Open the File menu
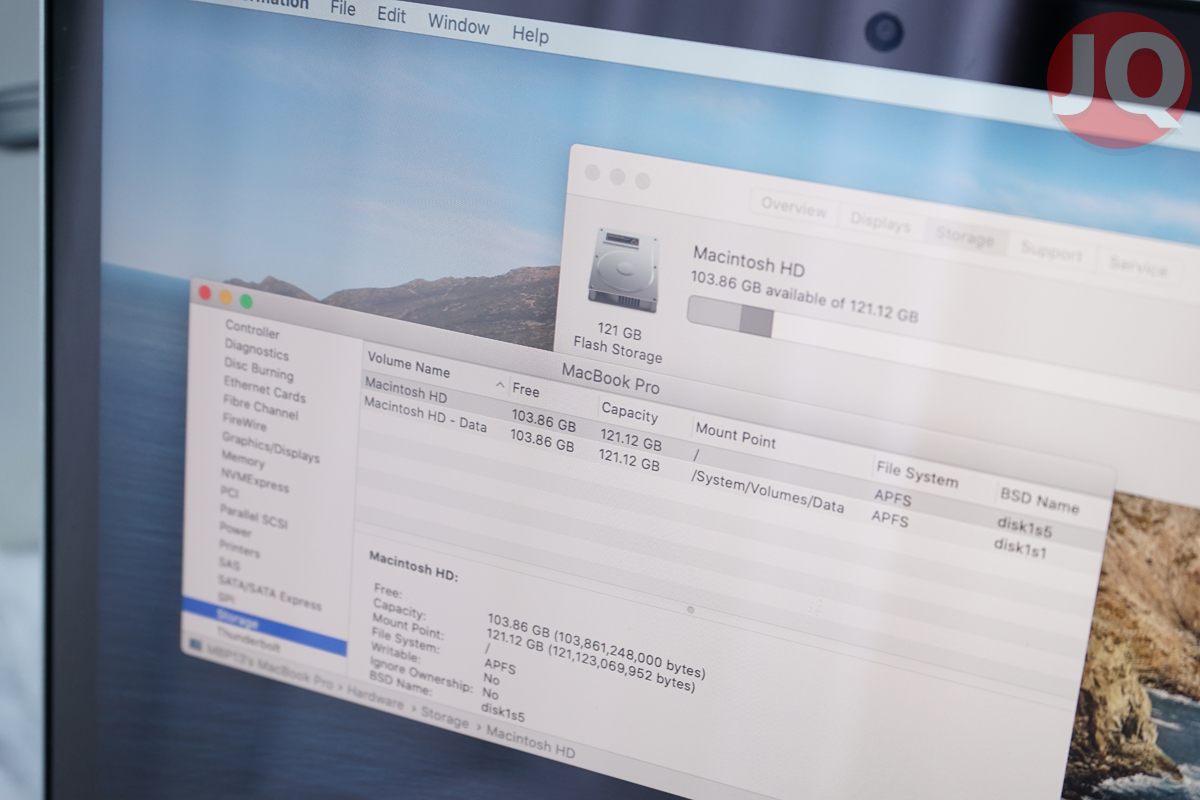1200x800 pixels. [x=343, y=9]
